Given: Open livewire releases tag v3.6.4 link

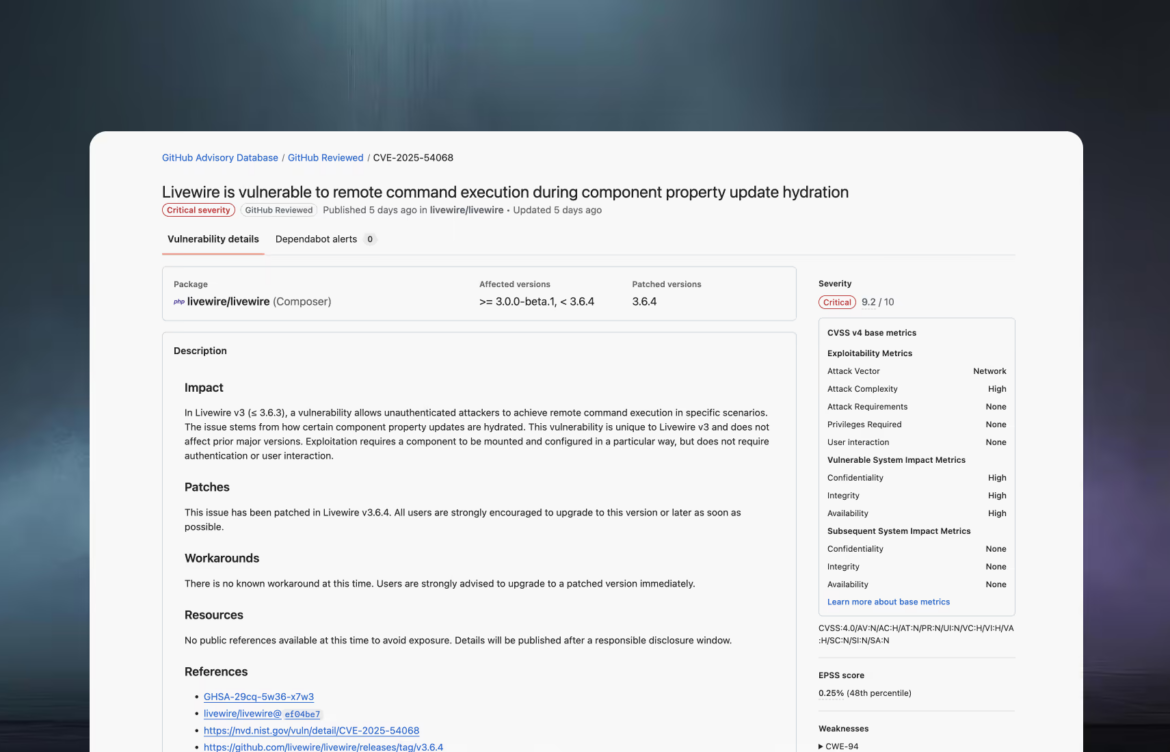Looking at the screenshot, I should [x=323, y=747].
